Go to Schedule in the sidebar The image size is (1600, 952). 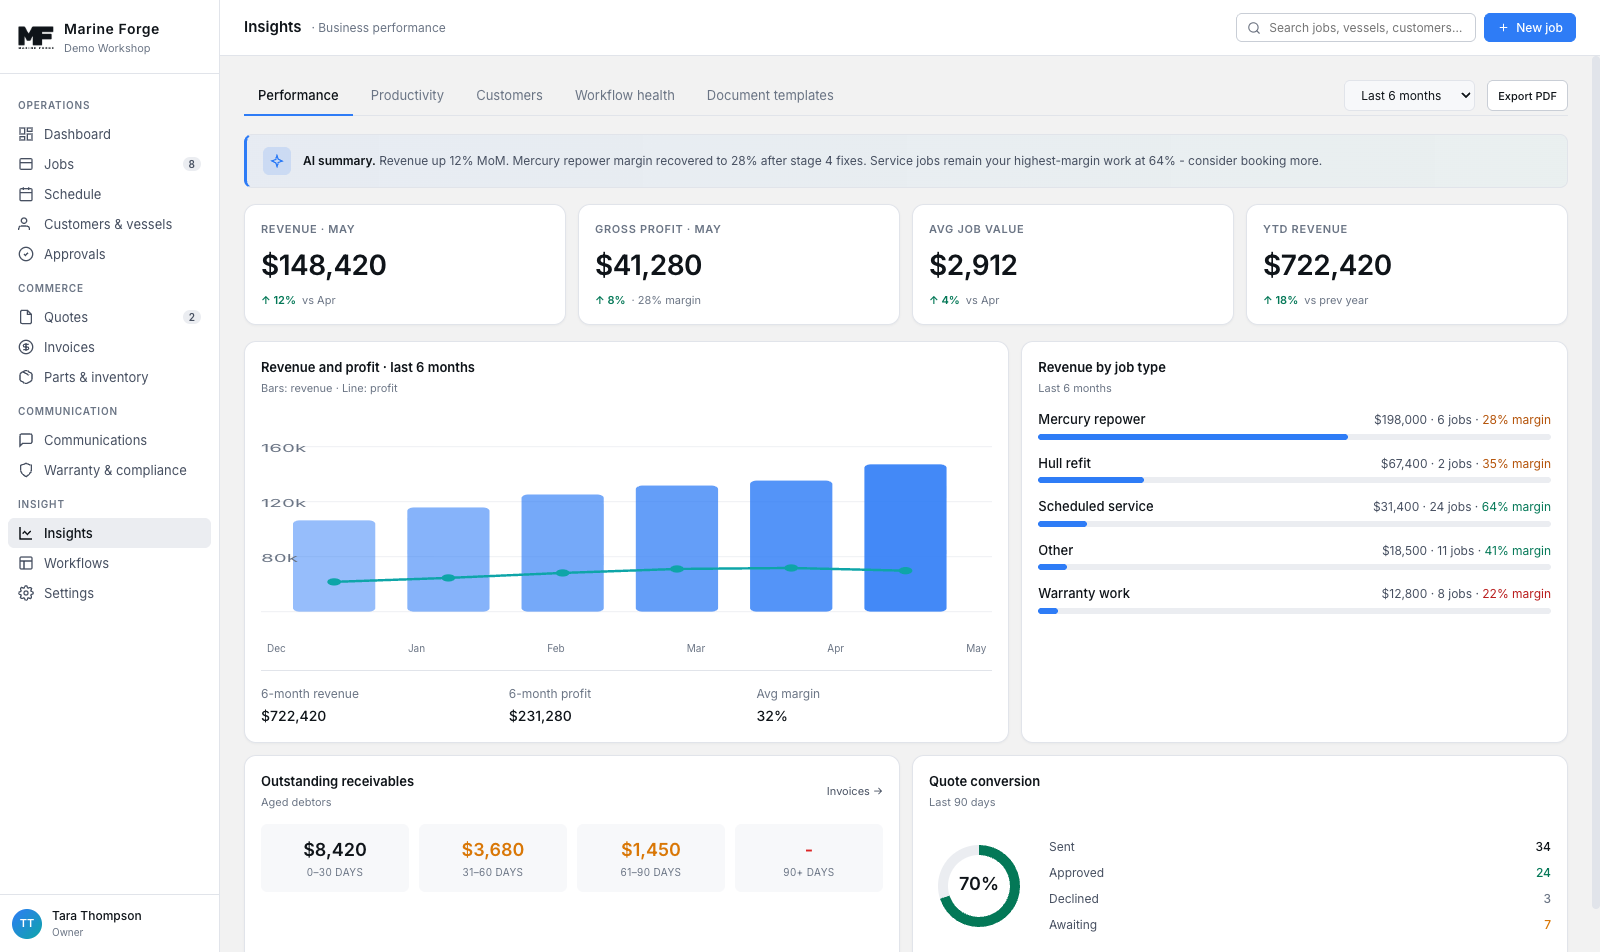coord(109,194)
